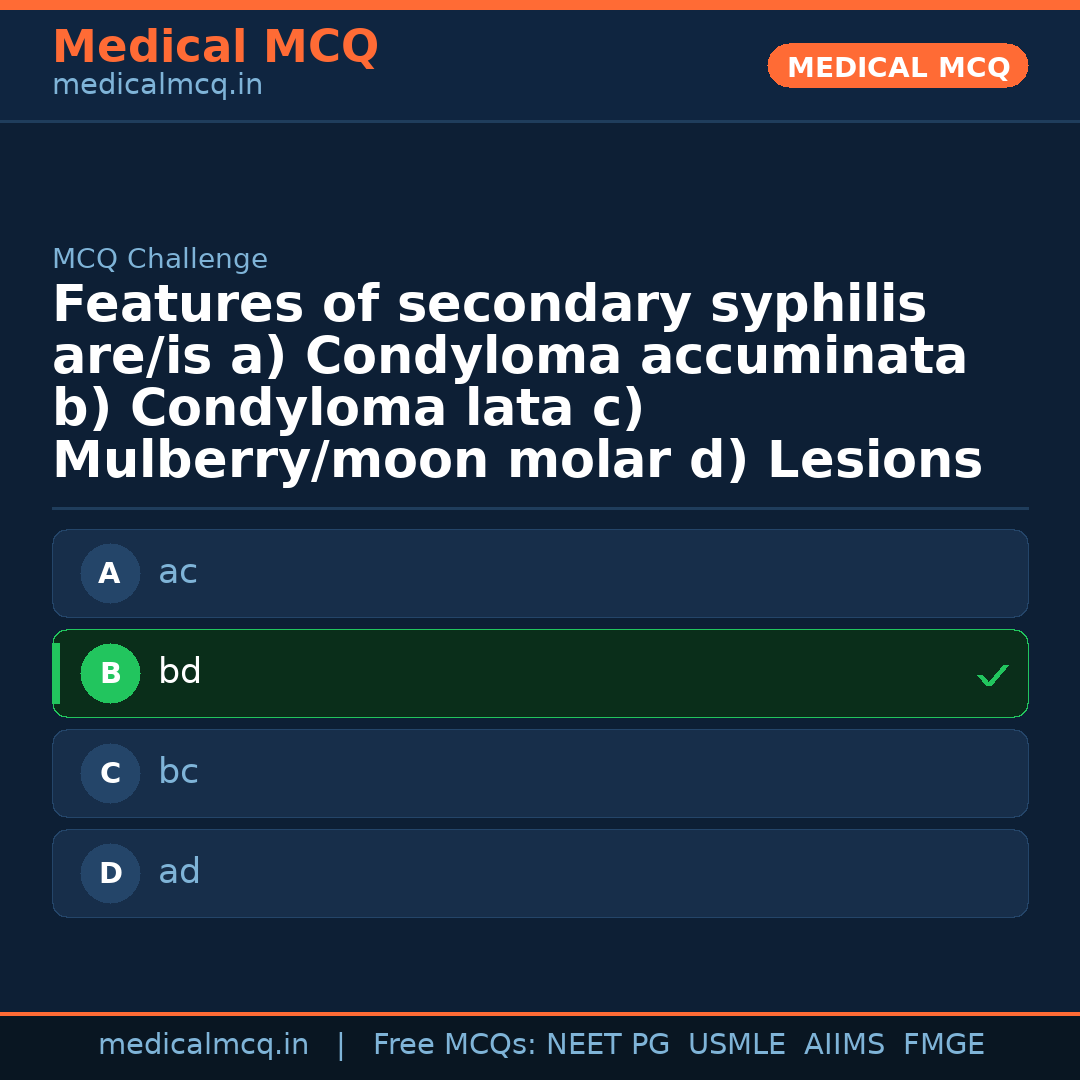This screenshot has width=1080, height=1080.
Task: Select answer option A labeled ac
Action: (x=540, y=573)
